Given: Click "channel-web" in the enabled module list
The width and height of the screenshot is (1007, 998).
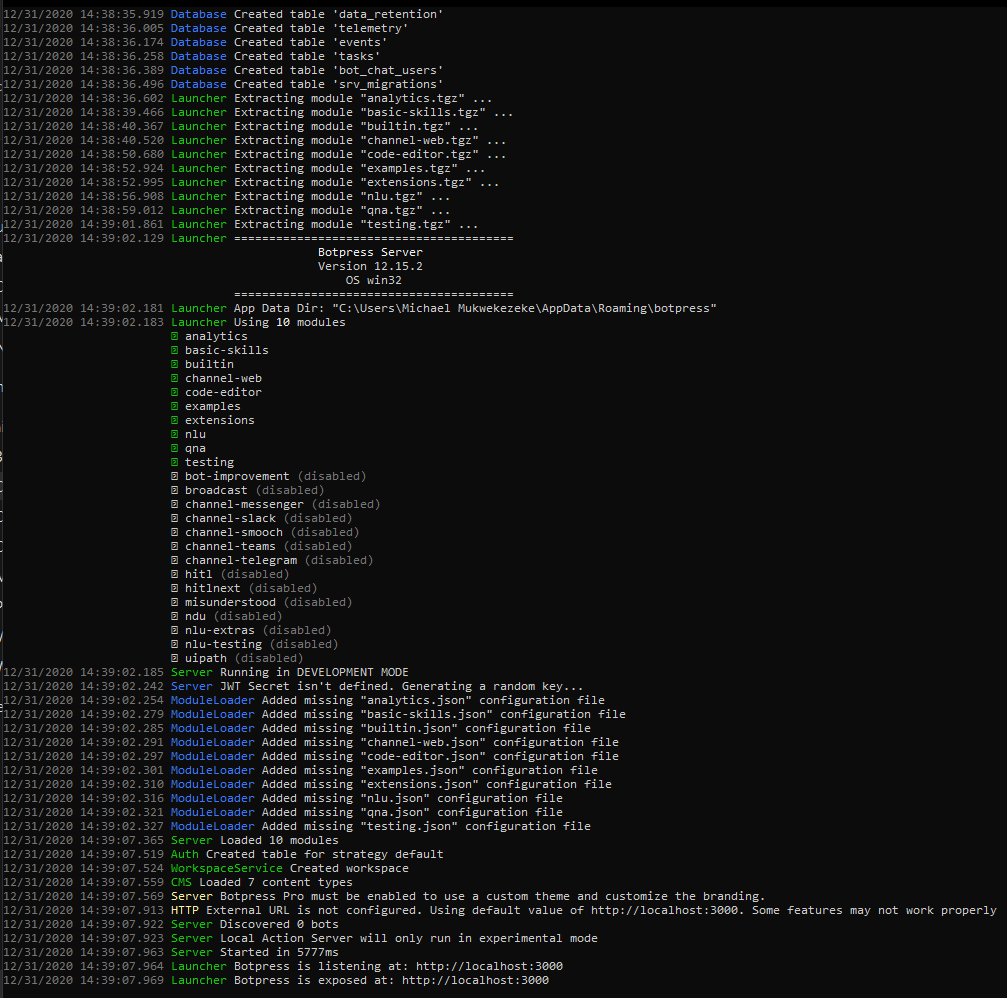Looking at the screenshot, I should click(223, 378).
